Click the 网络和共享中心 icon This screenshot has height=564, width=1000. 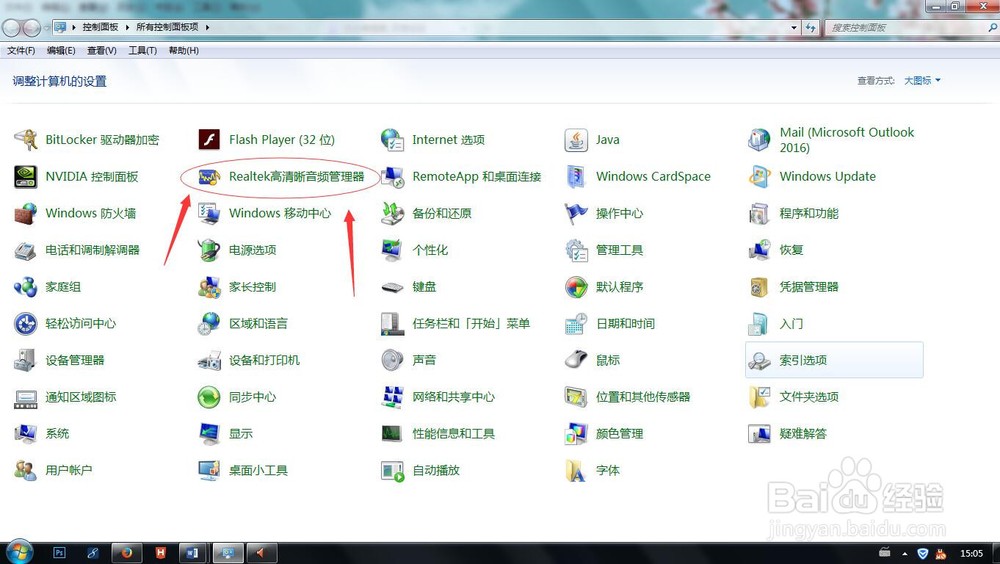(x=392, y=397)
